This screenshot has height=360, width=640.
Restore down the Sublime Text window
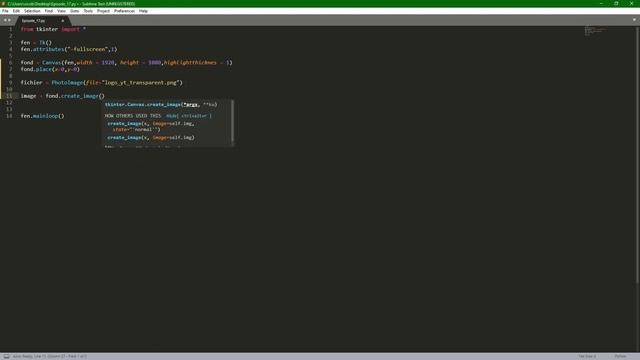[616, 4]
